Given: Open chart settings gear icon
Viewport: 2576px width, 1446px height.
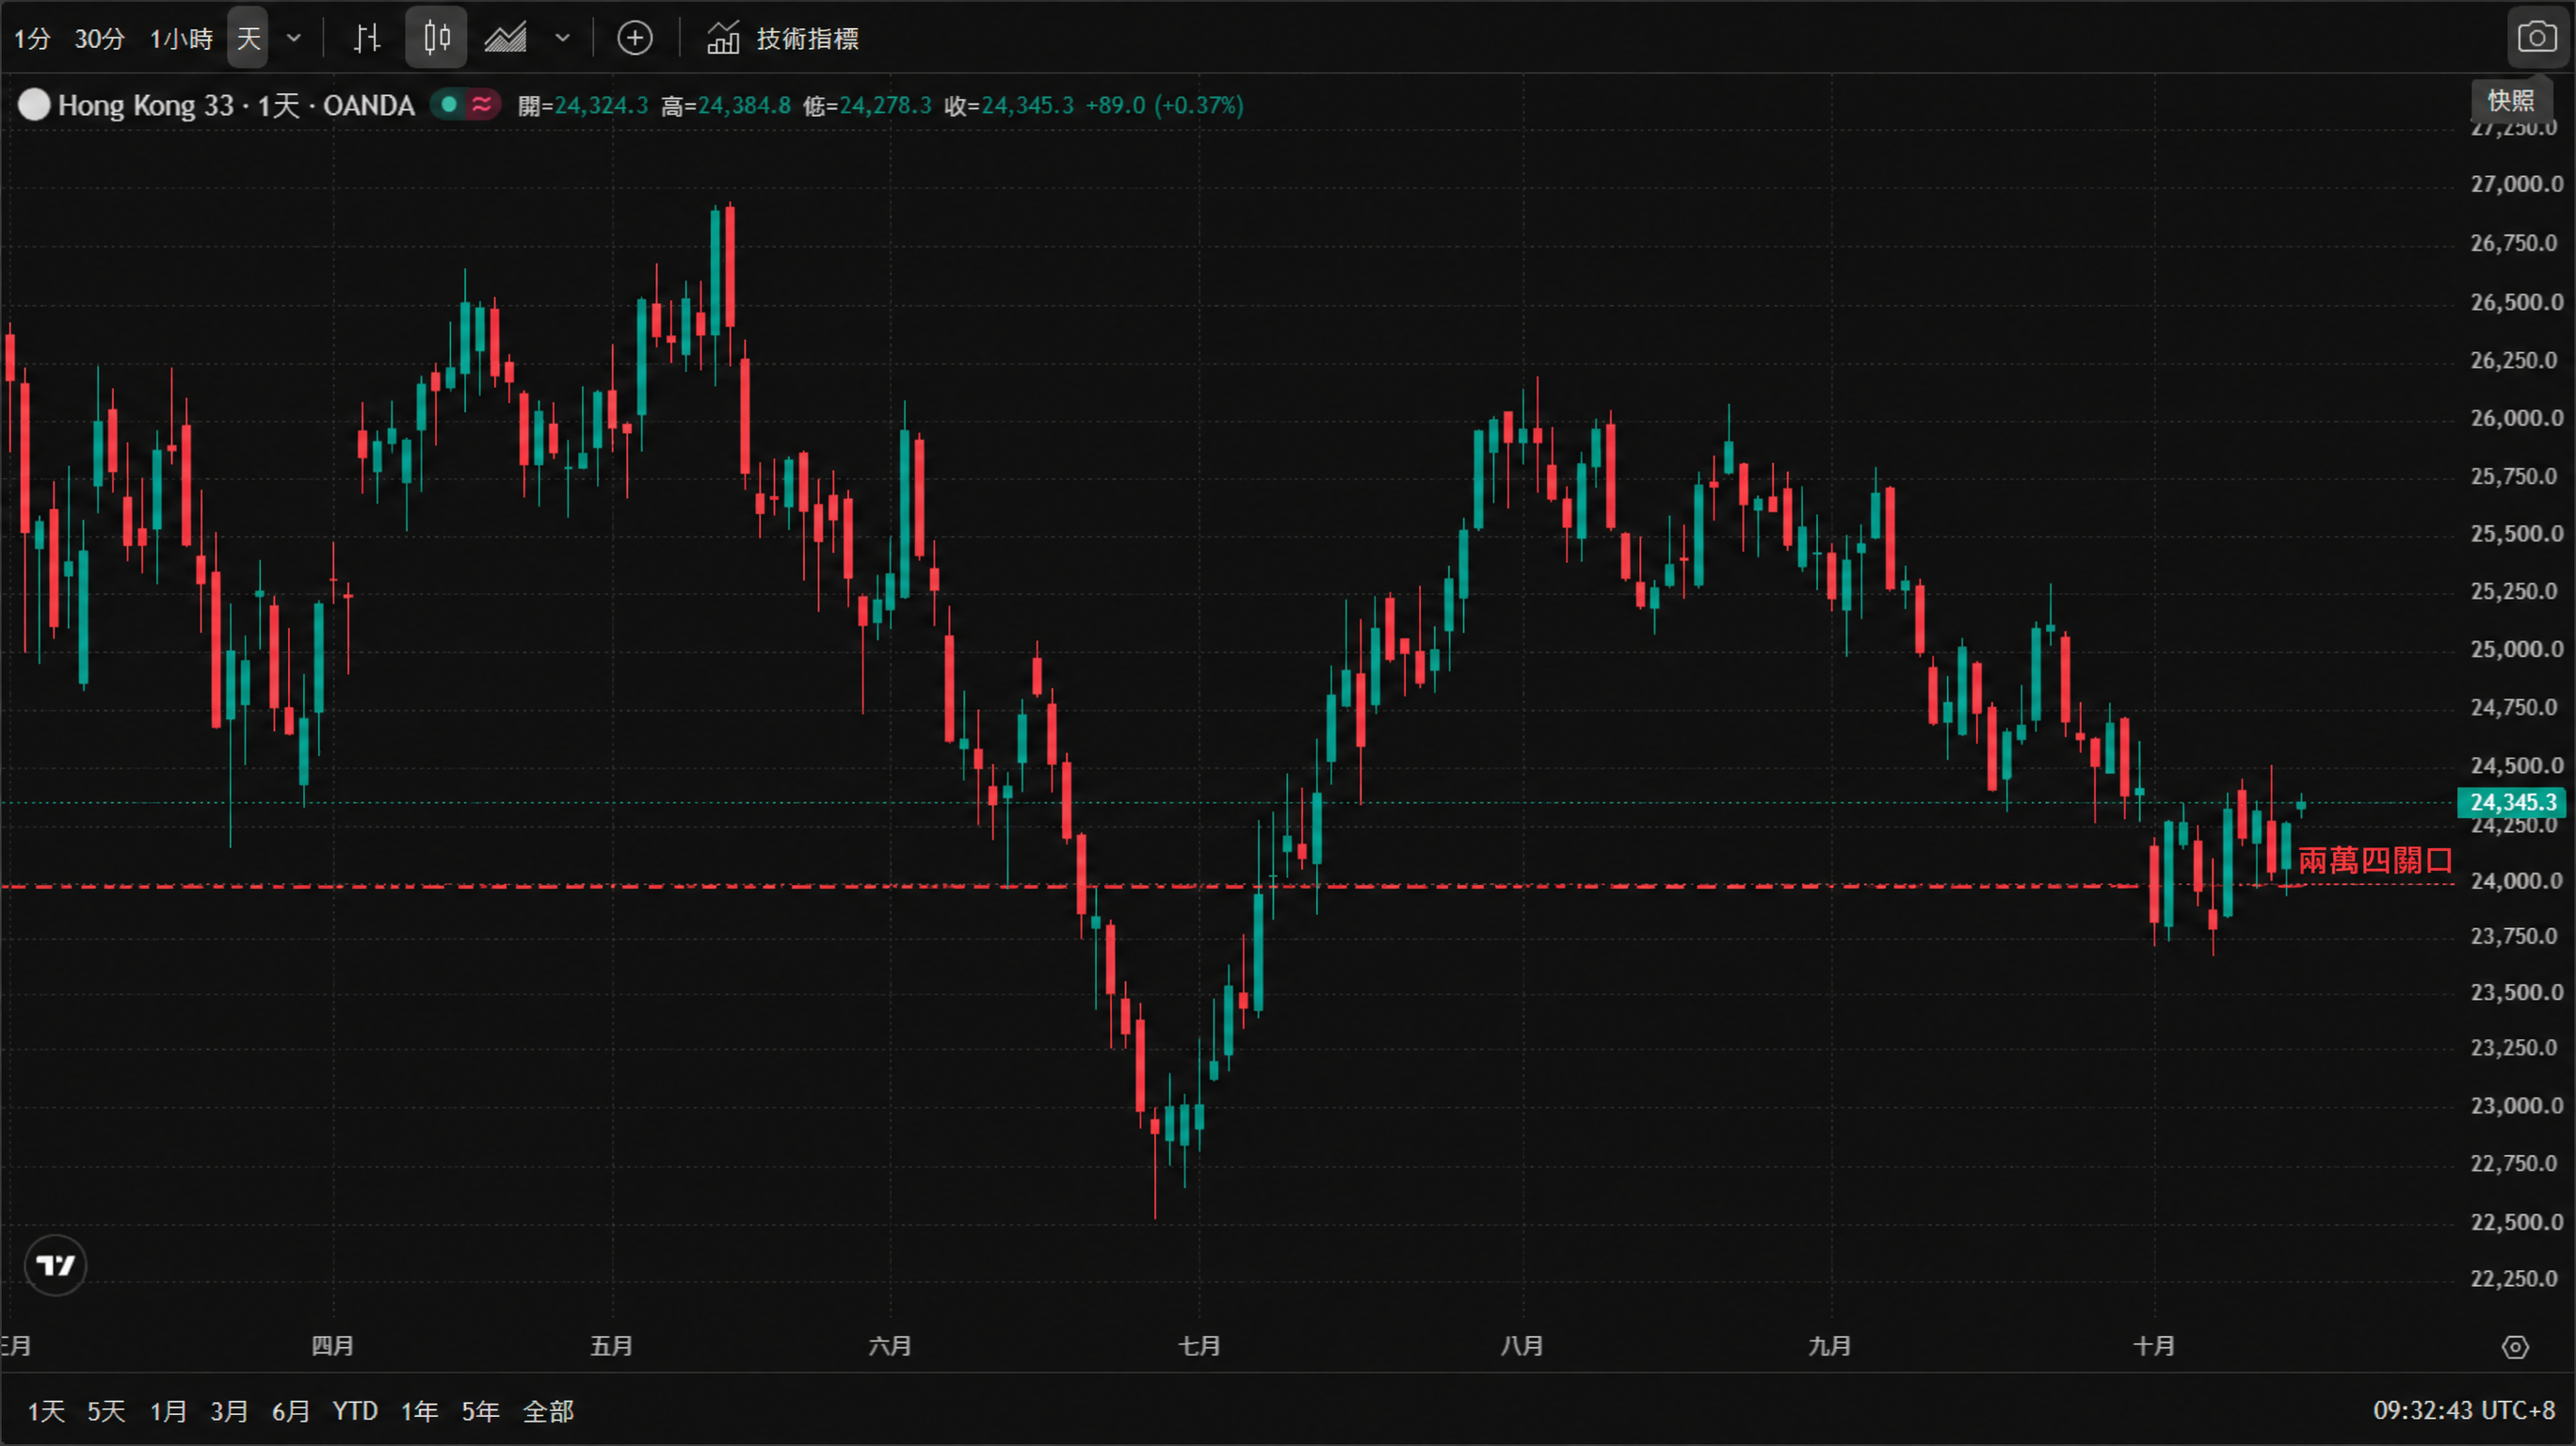Looking at the screenshot, I should pos(2515,1348).
